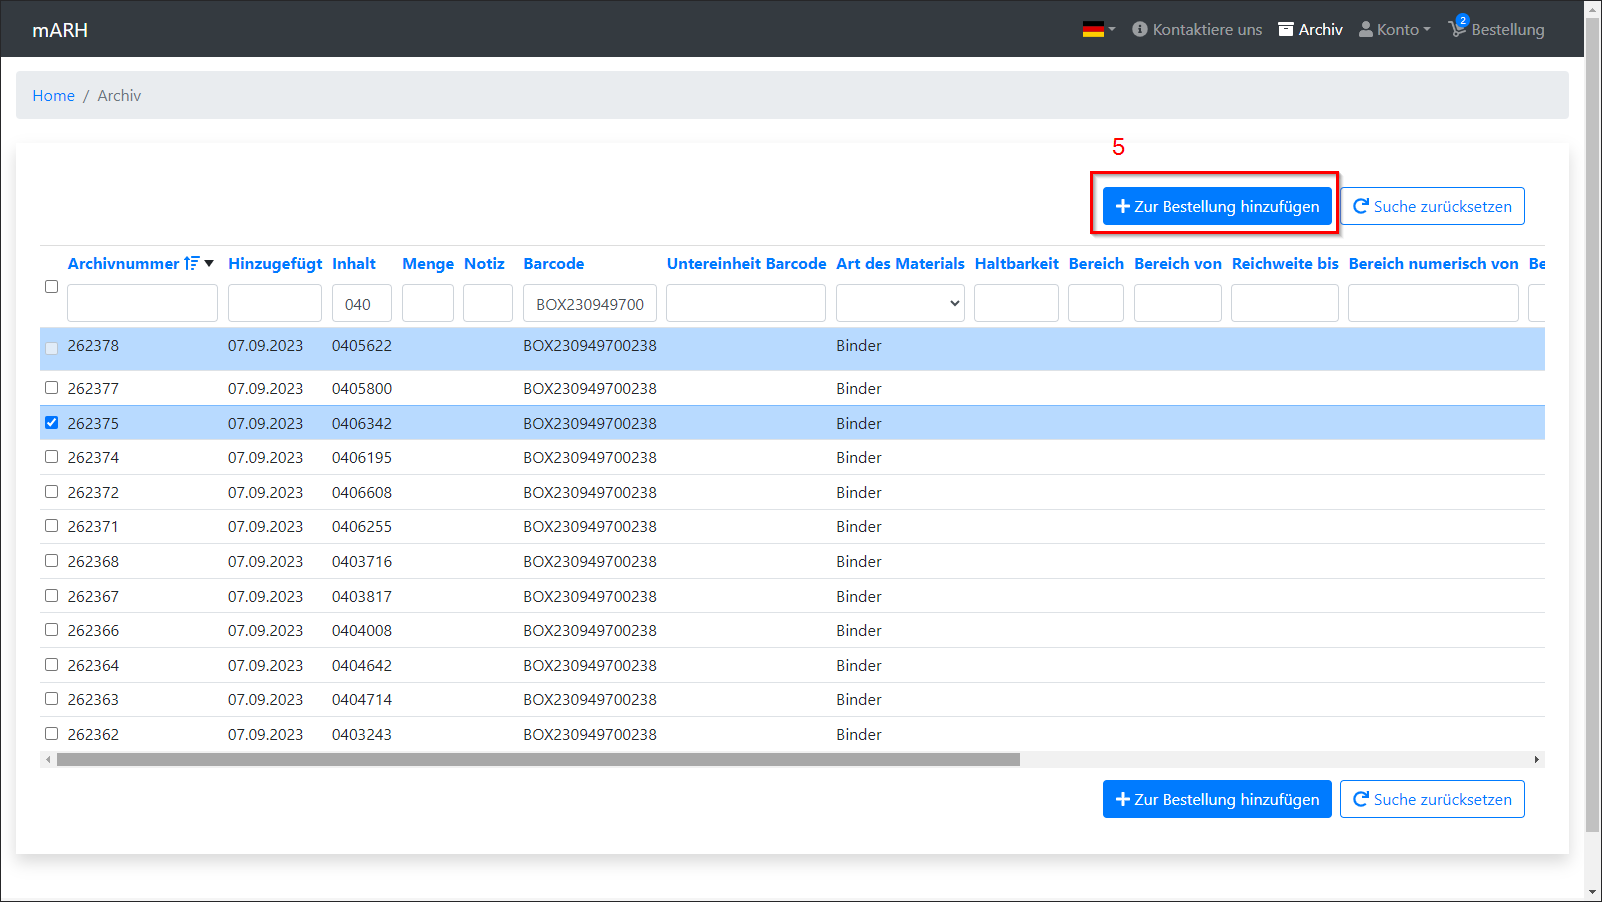This screenshot has height=902, width=1602.
Task: Focus the Inhalt filter input field
Action: coord(361,304)
